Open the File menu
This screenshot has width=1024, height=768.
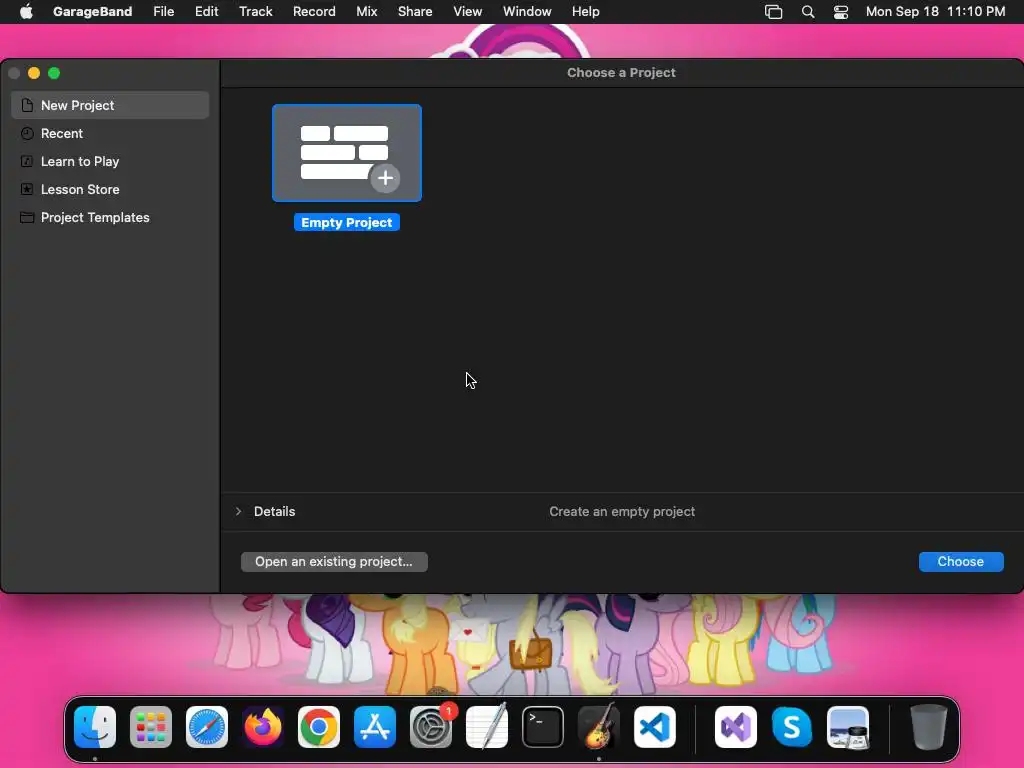(x=163, y=12)
